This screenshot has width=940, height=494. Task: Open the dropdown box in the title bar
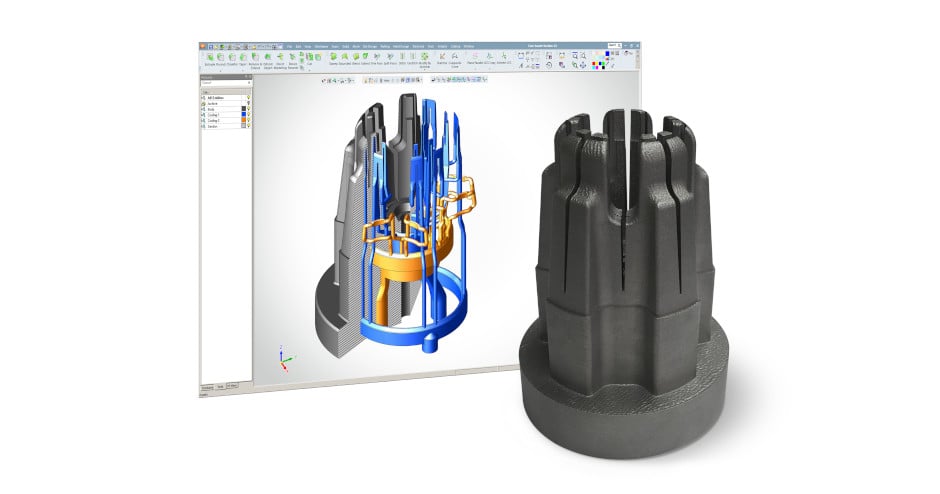[262, 46]
